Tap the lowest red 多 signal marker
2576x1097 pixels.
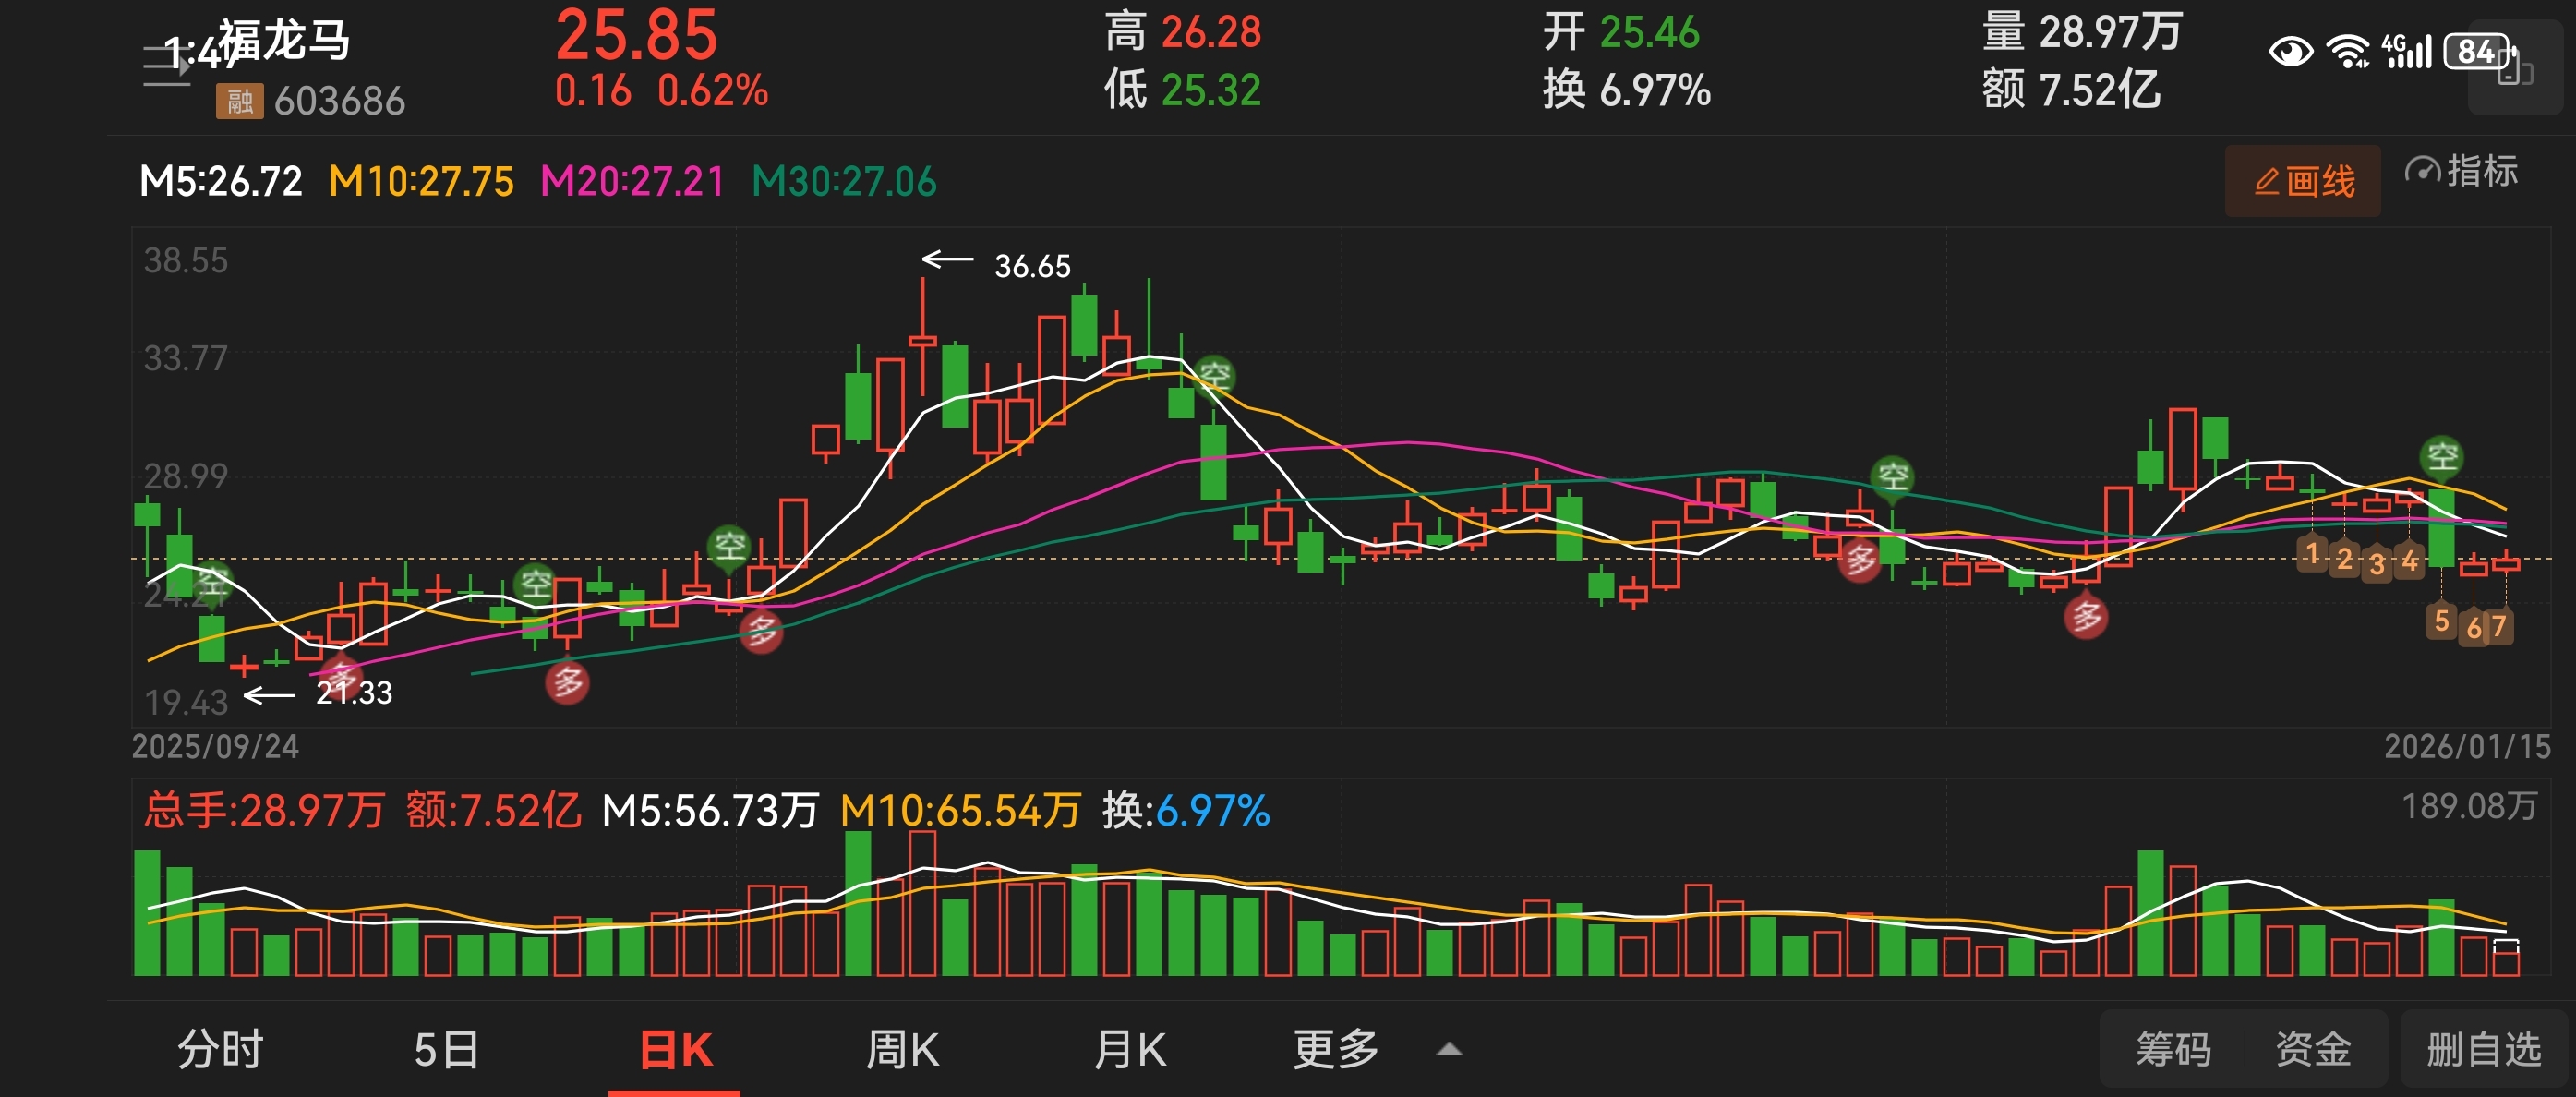click(567, 683)
